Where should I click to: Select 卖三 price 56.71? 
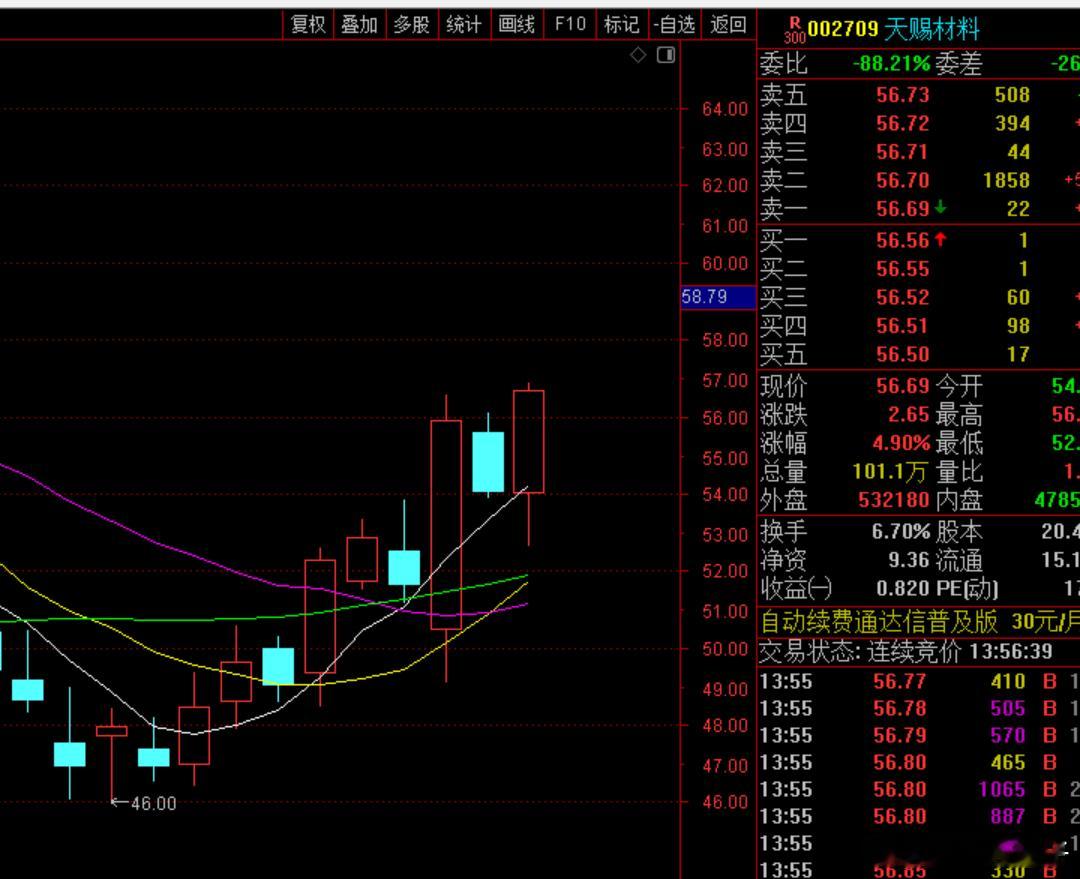click(902, 152)
